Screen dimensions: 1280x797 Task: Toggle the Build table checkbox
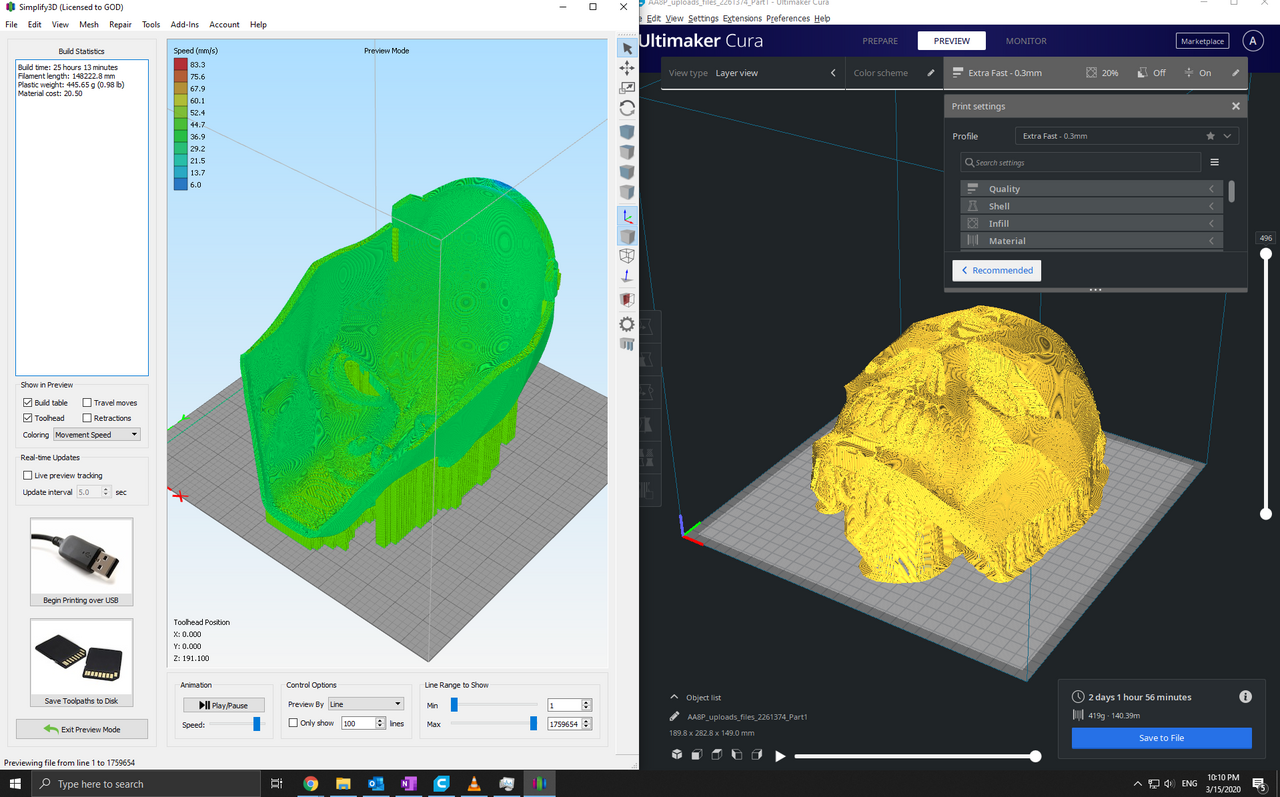click(x=28, y=403)
